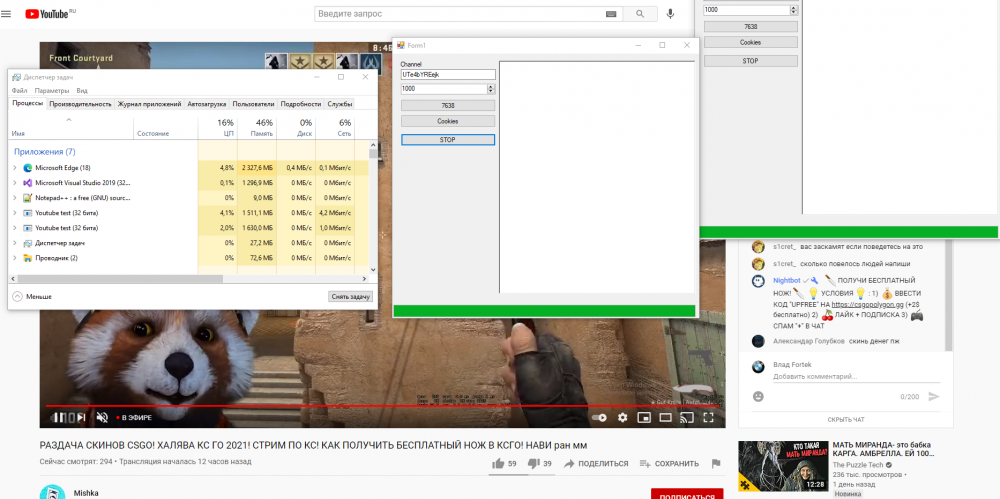Open the YouTube hamburger guide menu
The image size is (1000, 499).
click(8, 14)
